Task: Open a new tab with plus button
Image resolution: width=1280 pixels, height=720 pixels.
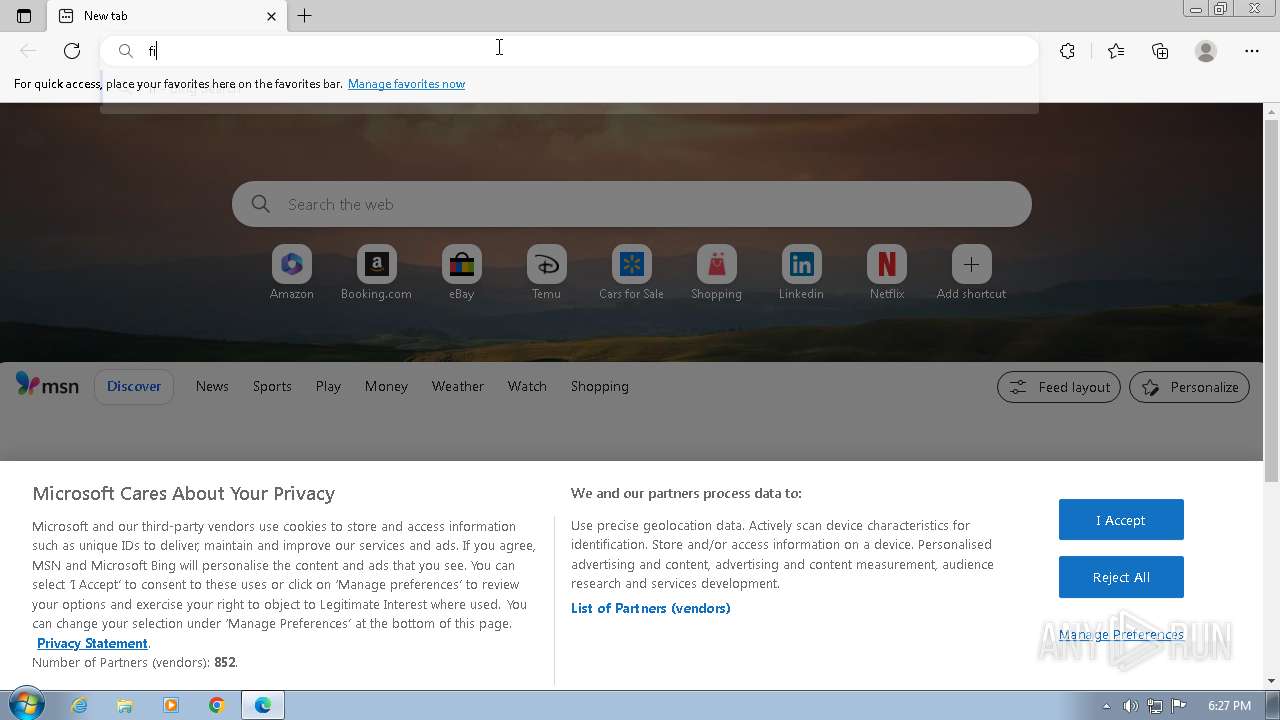Action: pyautogui.click(x=305, y=16)
